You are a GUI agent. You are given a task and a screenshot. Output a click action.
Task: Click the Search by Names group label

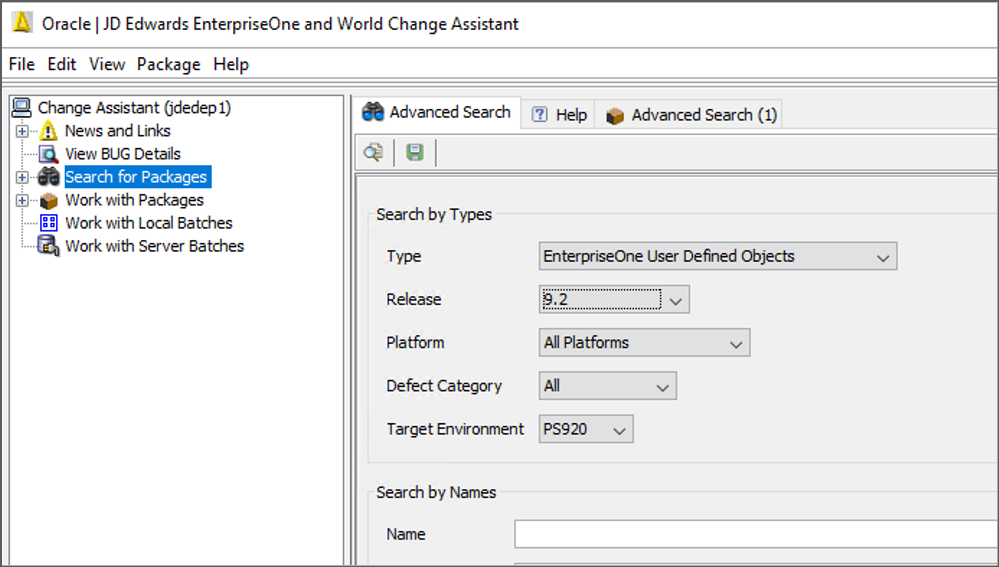pyautogui.click(x=436, y=492)
